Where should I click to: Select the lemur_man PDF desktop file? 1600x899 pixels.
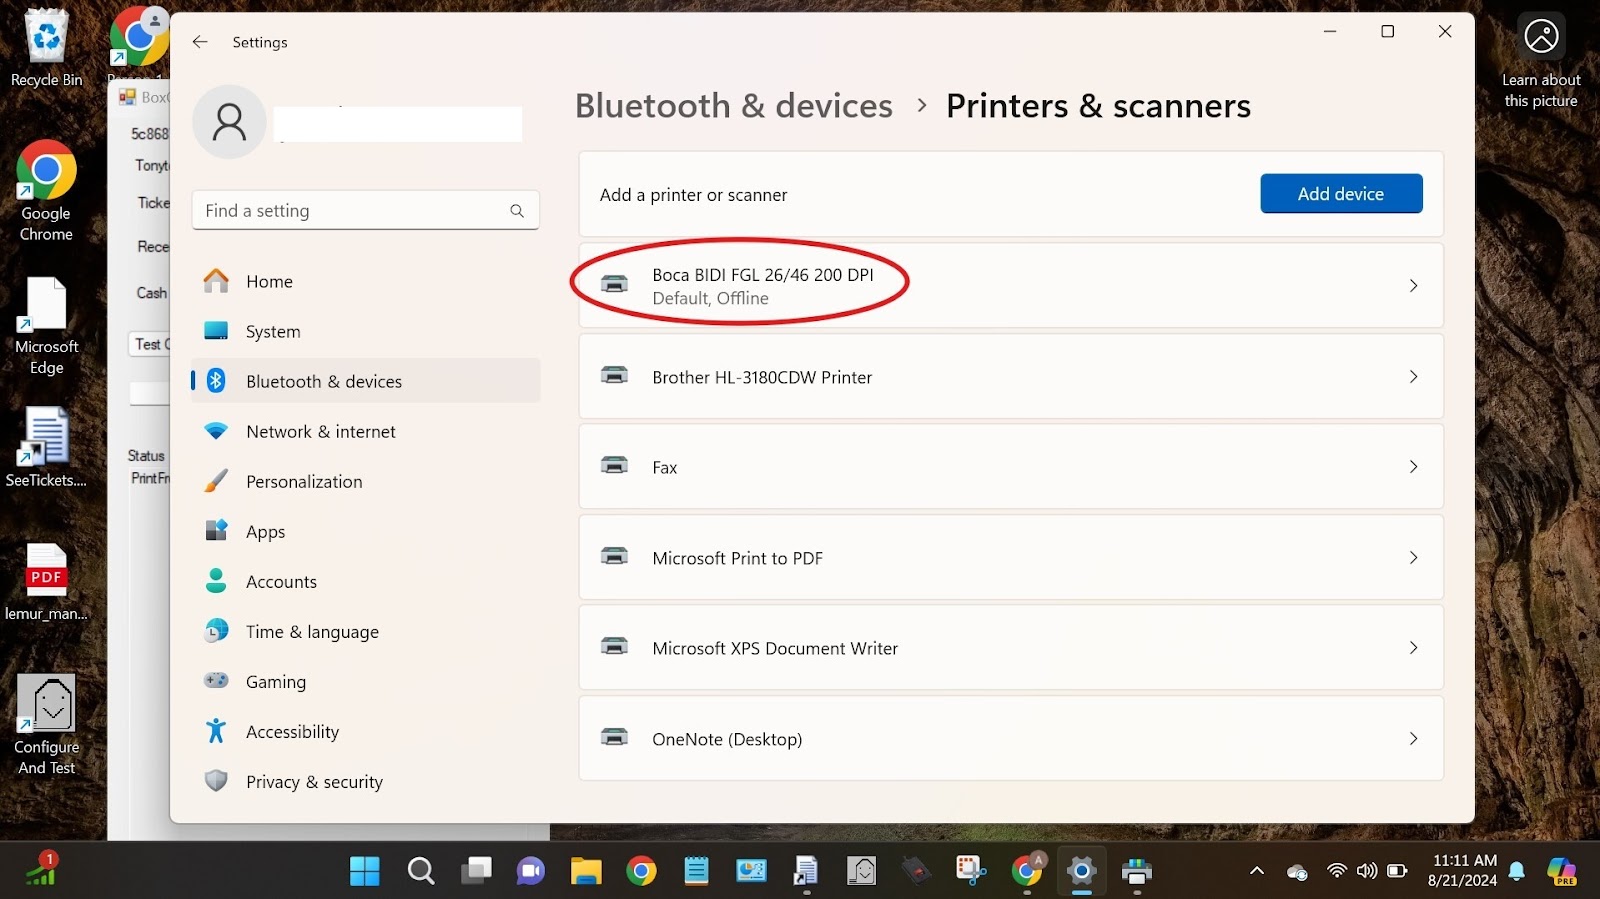(46, 581)
